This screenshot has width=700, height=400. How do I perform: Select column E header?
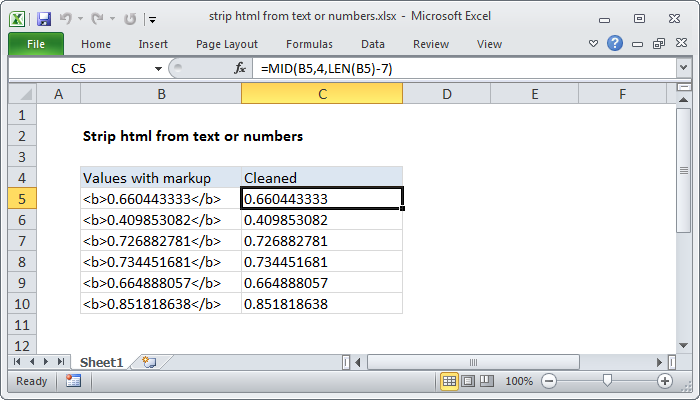tap(534, 94)
